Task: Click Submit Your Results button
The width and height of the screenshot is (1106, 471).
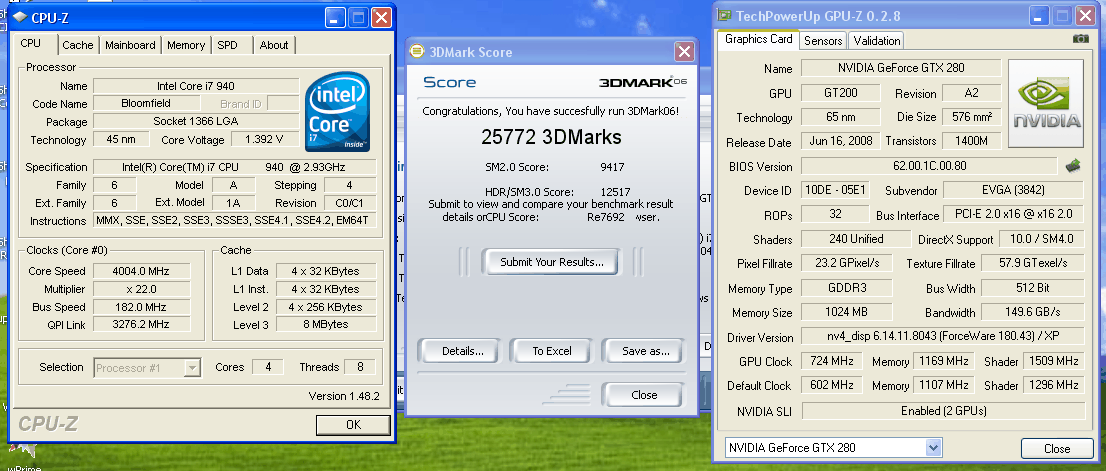Action: tap(552, 262)
